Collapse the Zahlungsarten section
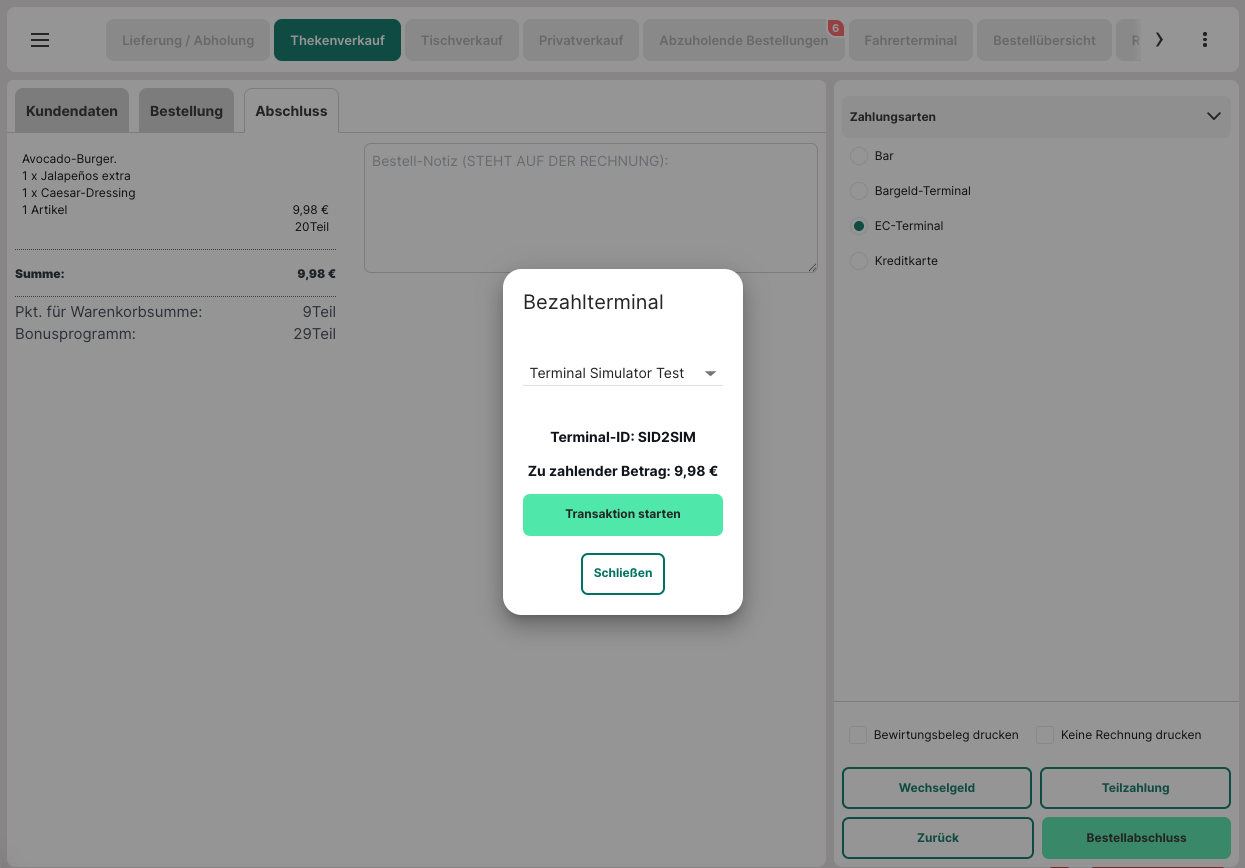This screenshot has width=1245, height=868. point(1213,117)
